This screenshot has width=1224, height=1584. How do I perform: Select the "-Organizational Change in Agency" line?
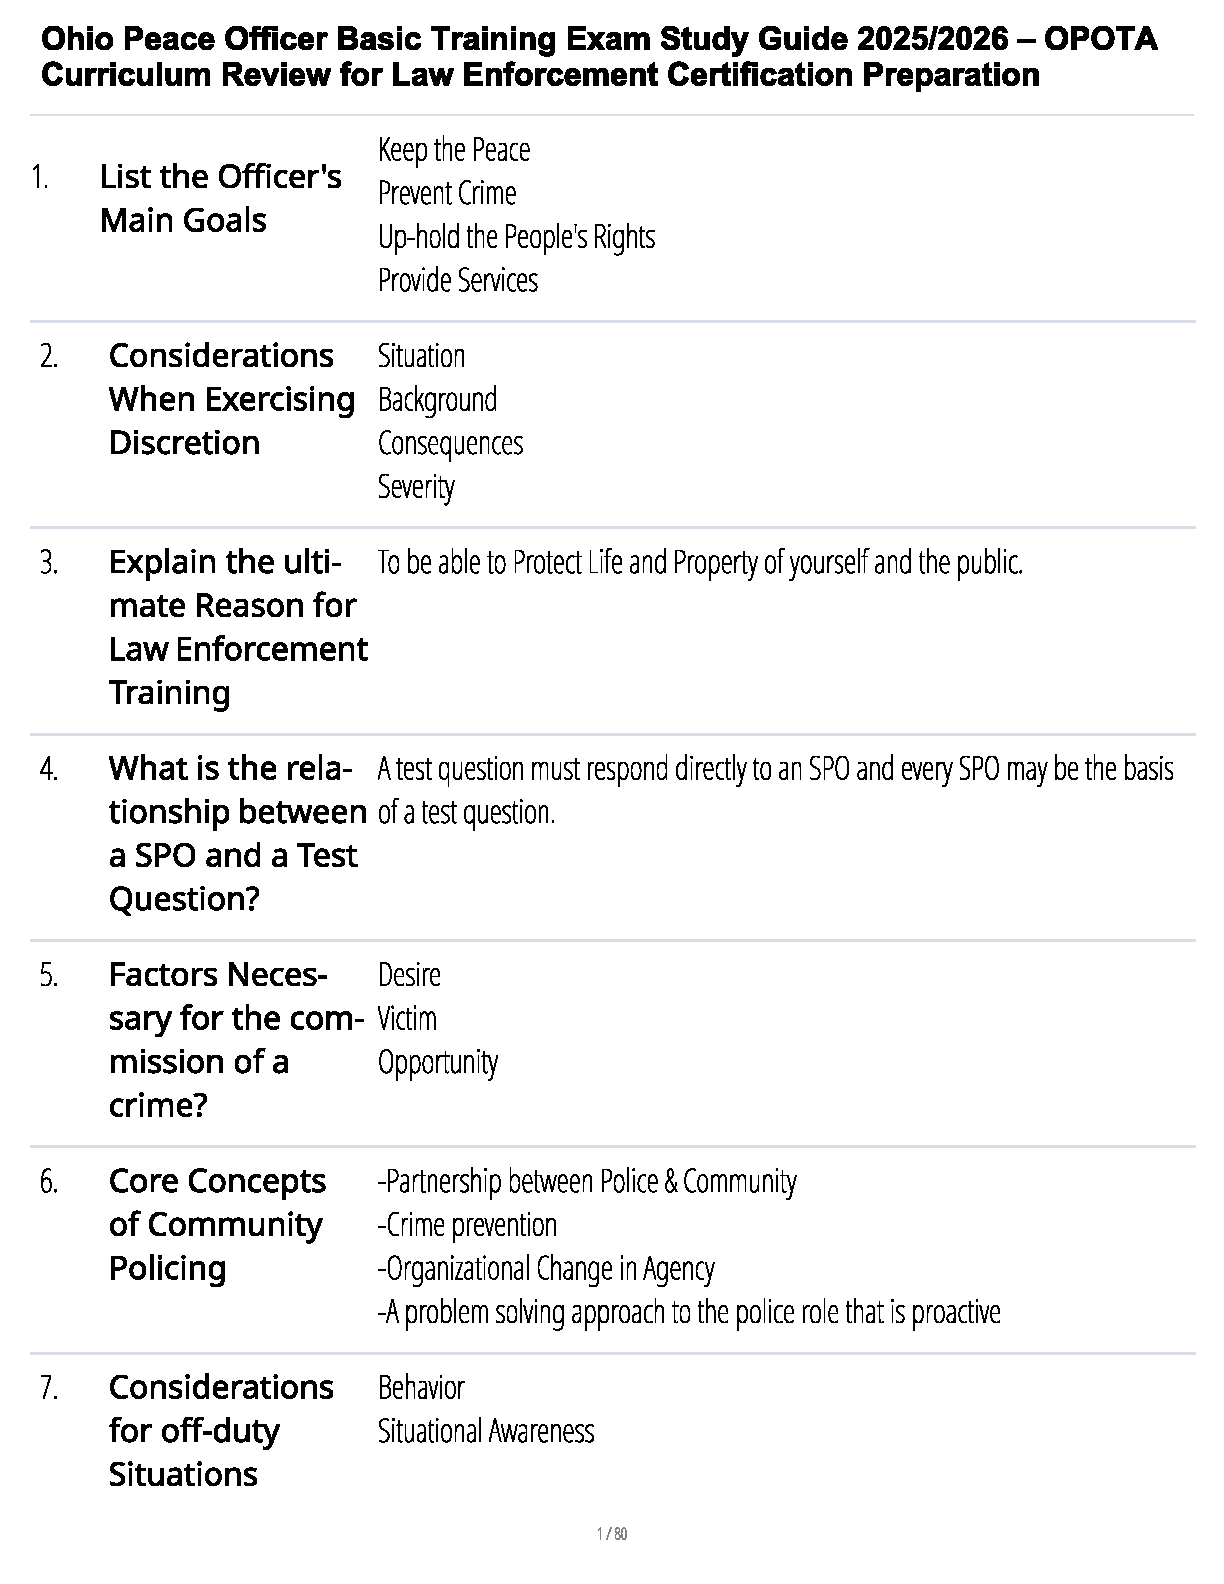tap(546, 1268)
